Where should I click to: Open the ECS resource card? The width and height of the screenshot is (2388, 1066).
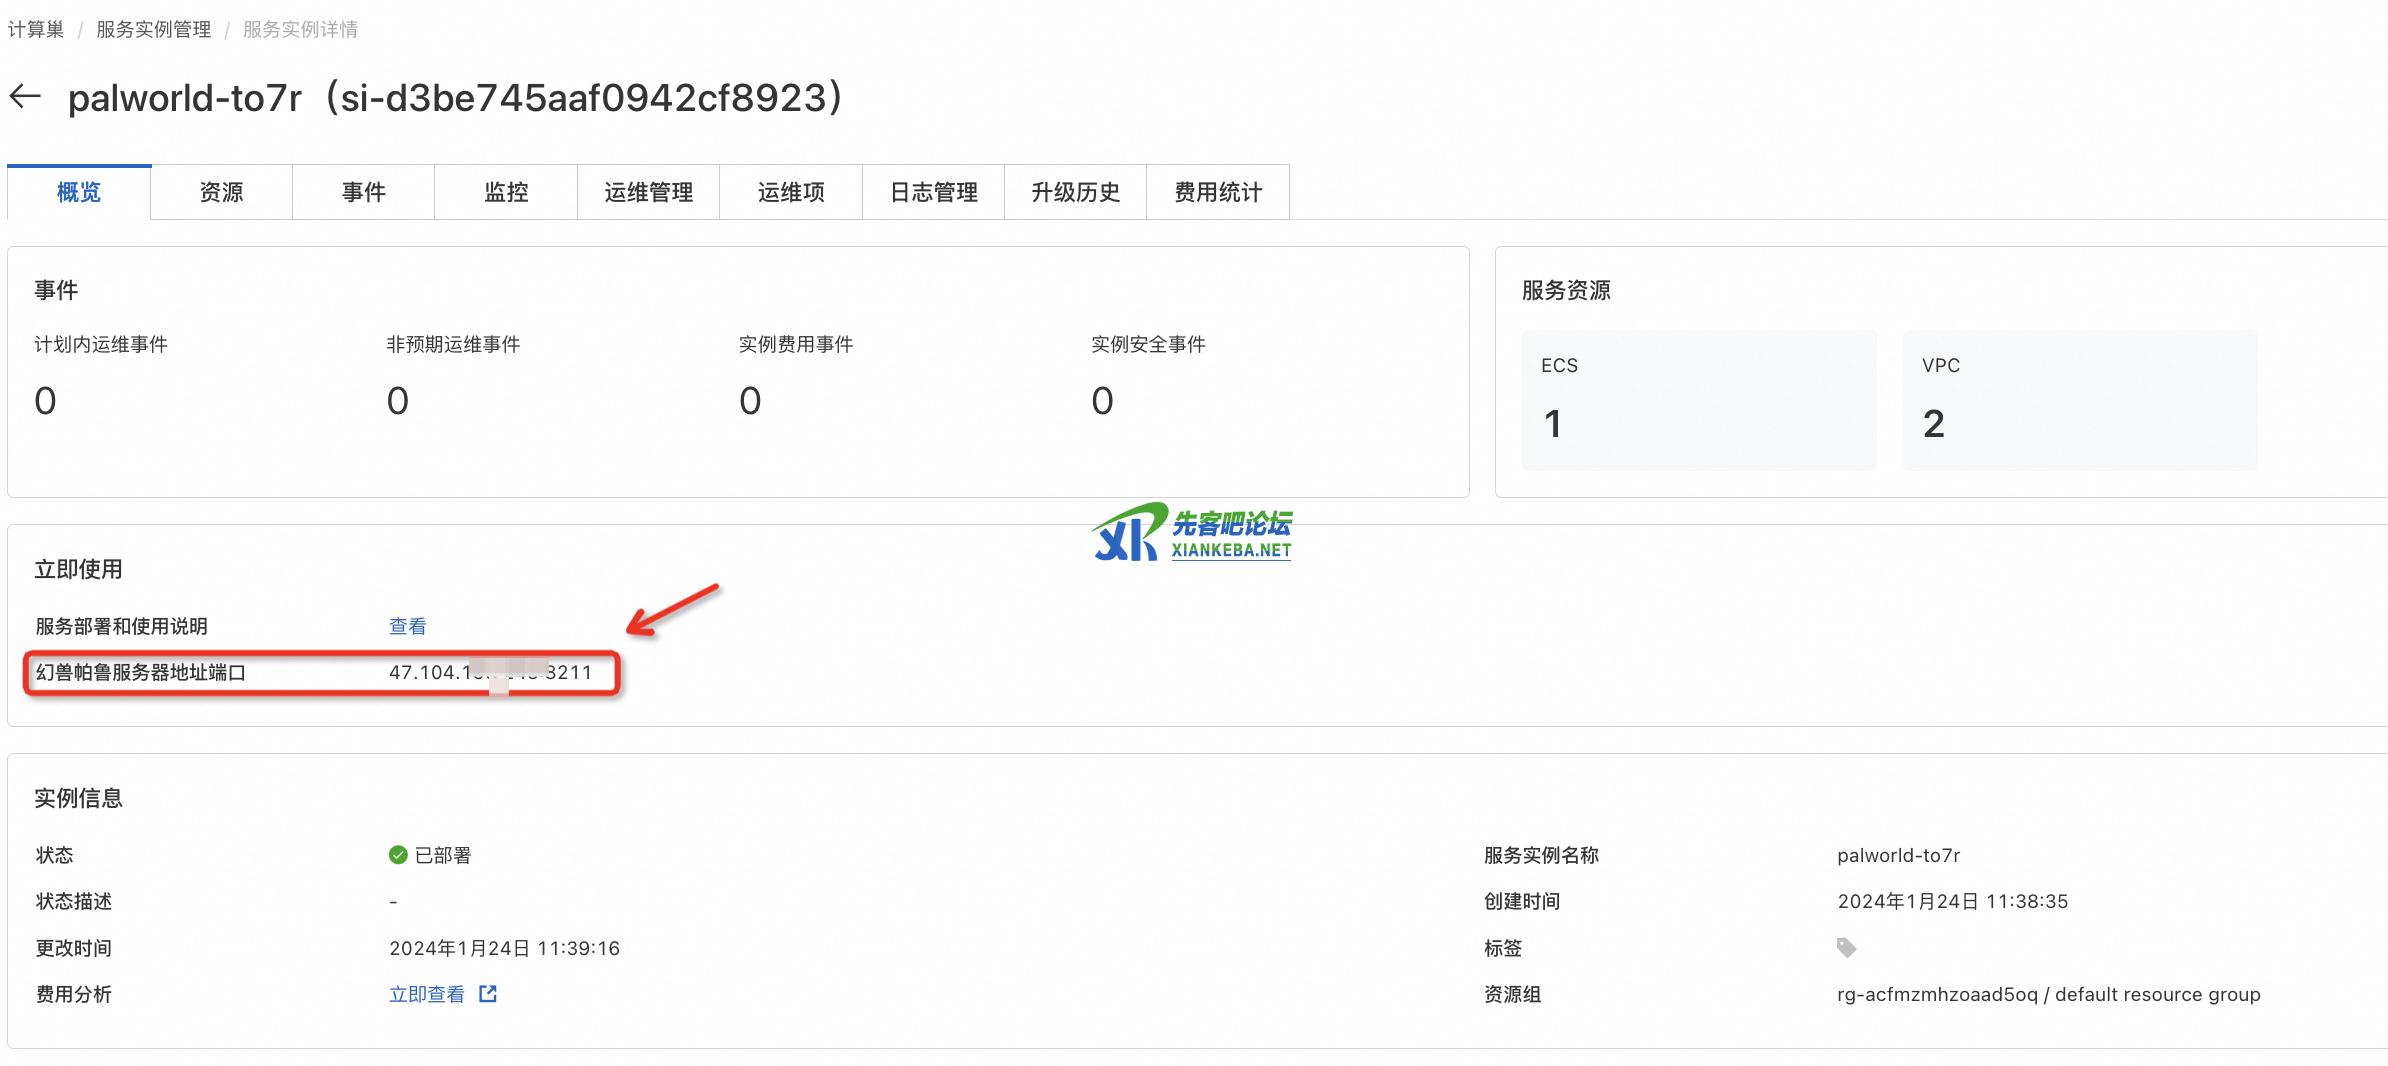[1698, 400]
